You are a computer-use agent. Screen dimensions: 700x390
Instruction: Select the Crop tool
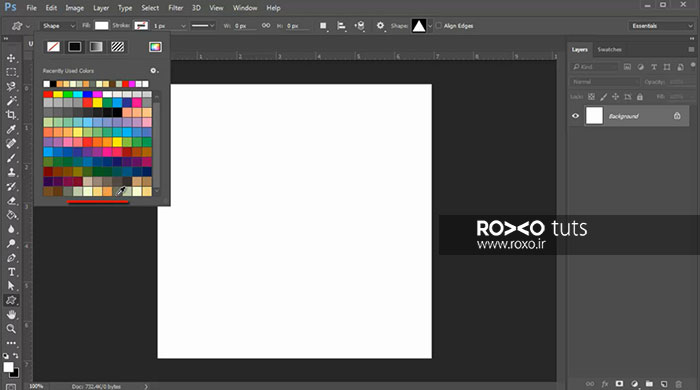11,115
